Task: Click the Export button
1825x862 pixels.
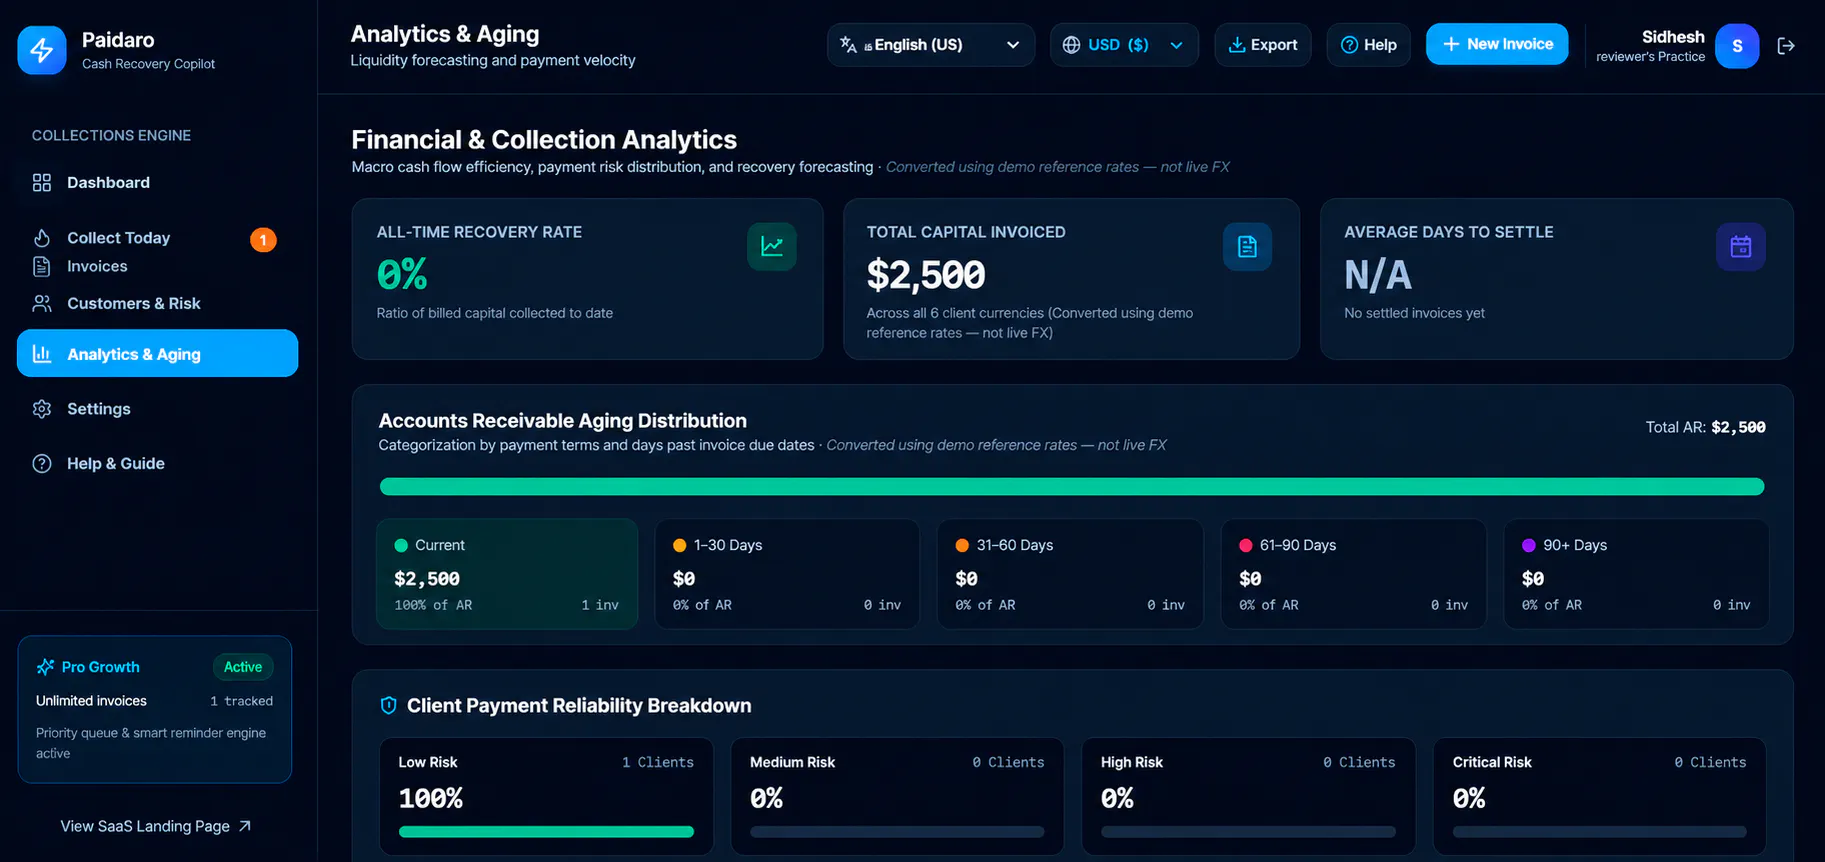Action: coord(1262,45)
